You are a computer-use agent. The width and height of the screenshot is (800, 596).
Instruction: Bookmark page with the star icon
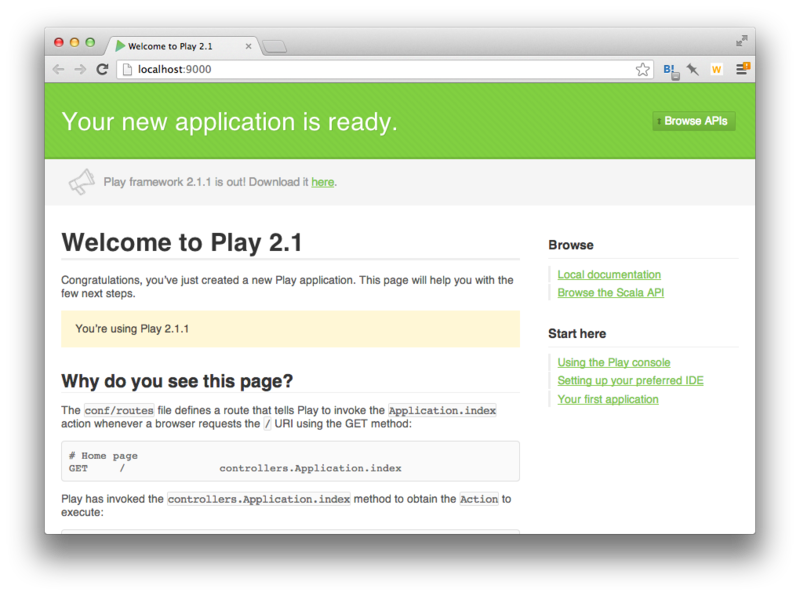pyautogui.click(x=643, y=69)
